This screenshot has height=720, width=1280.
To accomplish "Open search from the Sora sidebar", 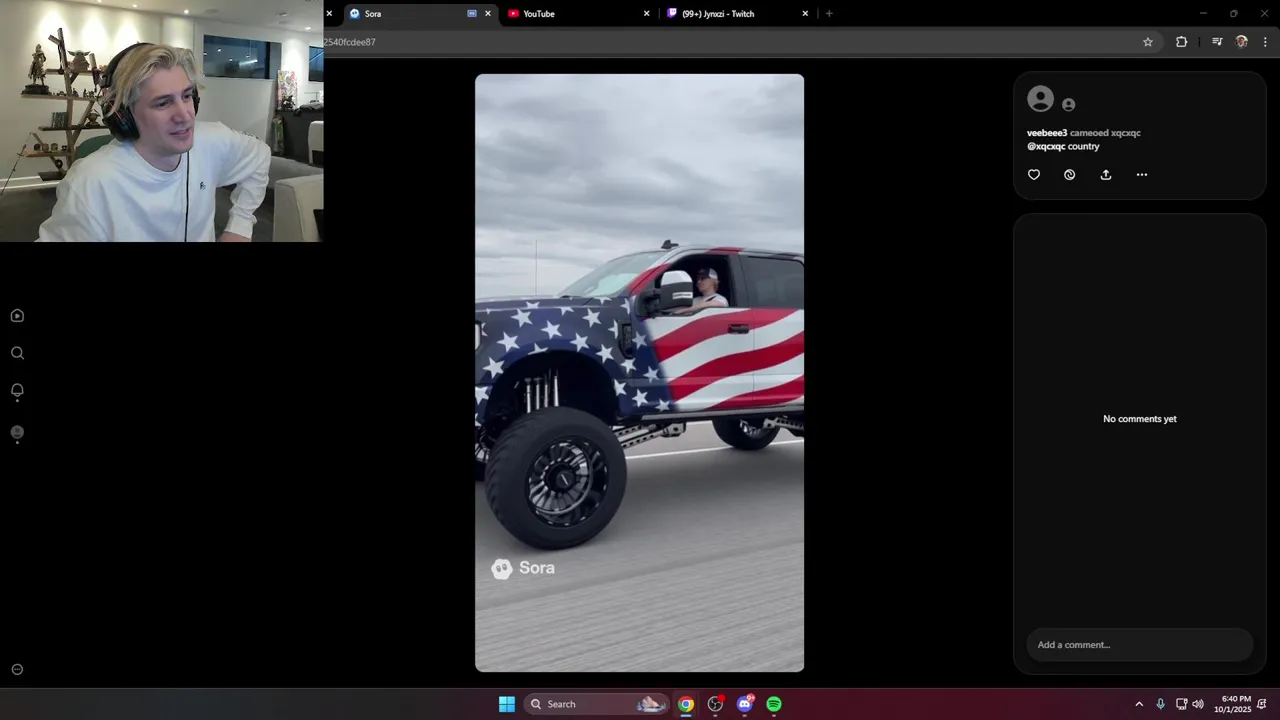I will click(x=17, y=353).
